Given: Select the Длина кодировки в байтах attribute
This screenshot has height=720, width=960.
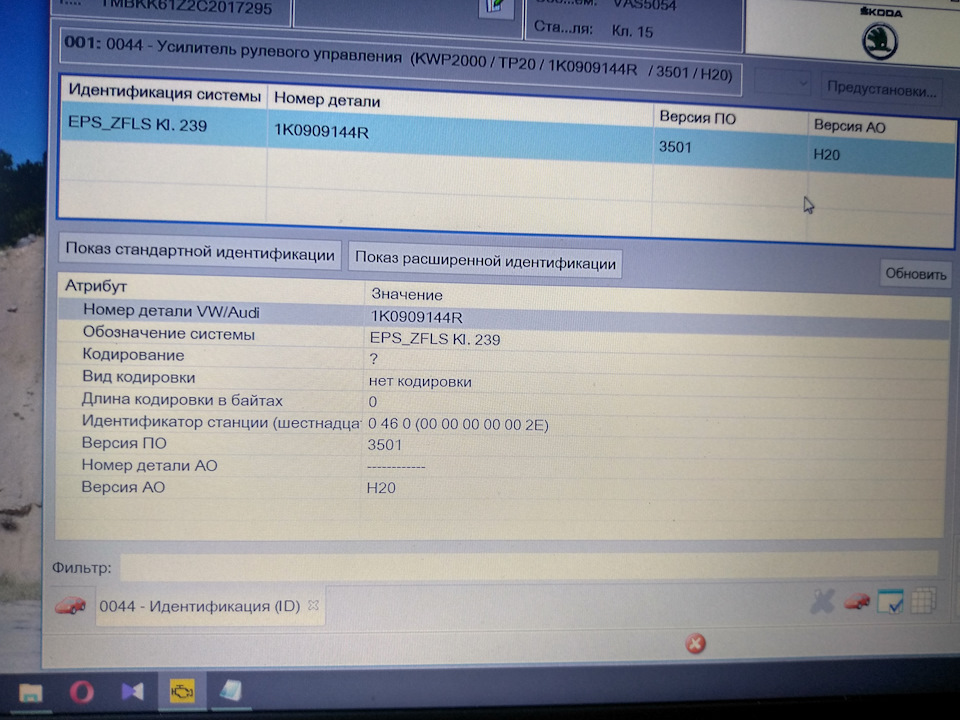Looking at the screenshot, I should click(182, 400).
